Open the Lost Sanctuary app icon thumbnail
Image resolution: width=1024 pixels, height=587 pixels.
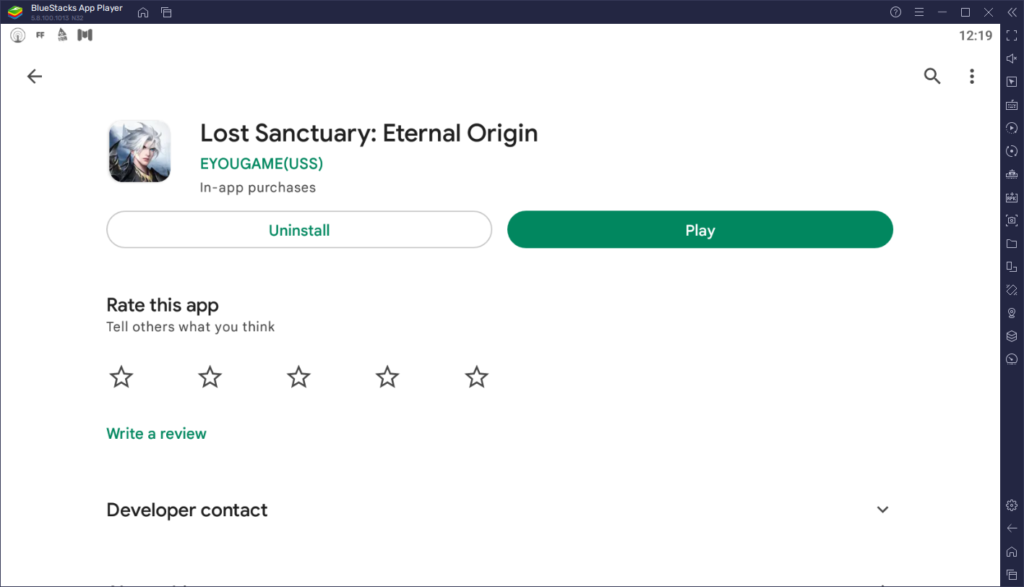139,151
